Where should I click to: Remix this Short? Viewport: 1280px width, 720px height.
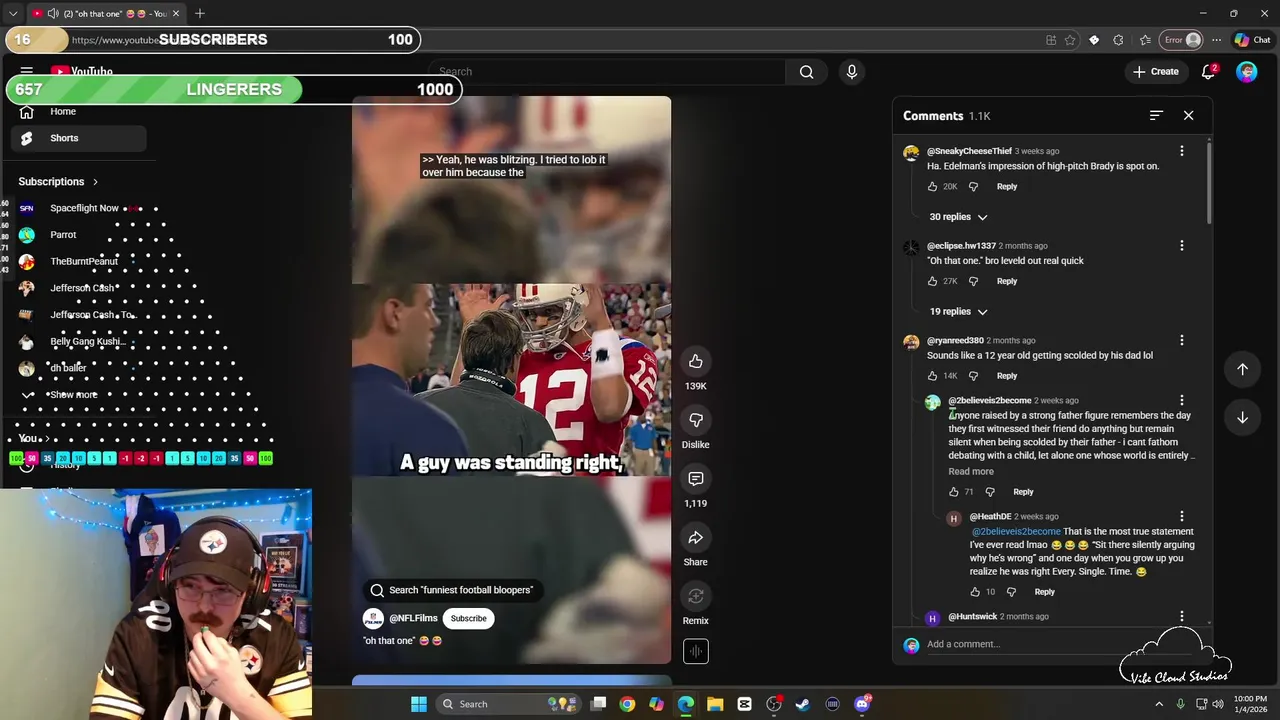pos(695,597)
